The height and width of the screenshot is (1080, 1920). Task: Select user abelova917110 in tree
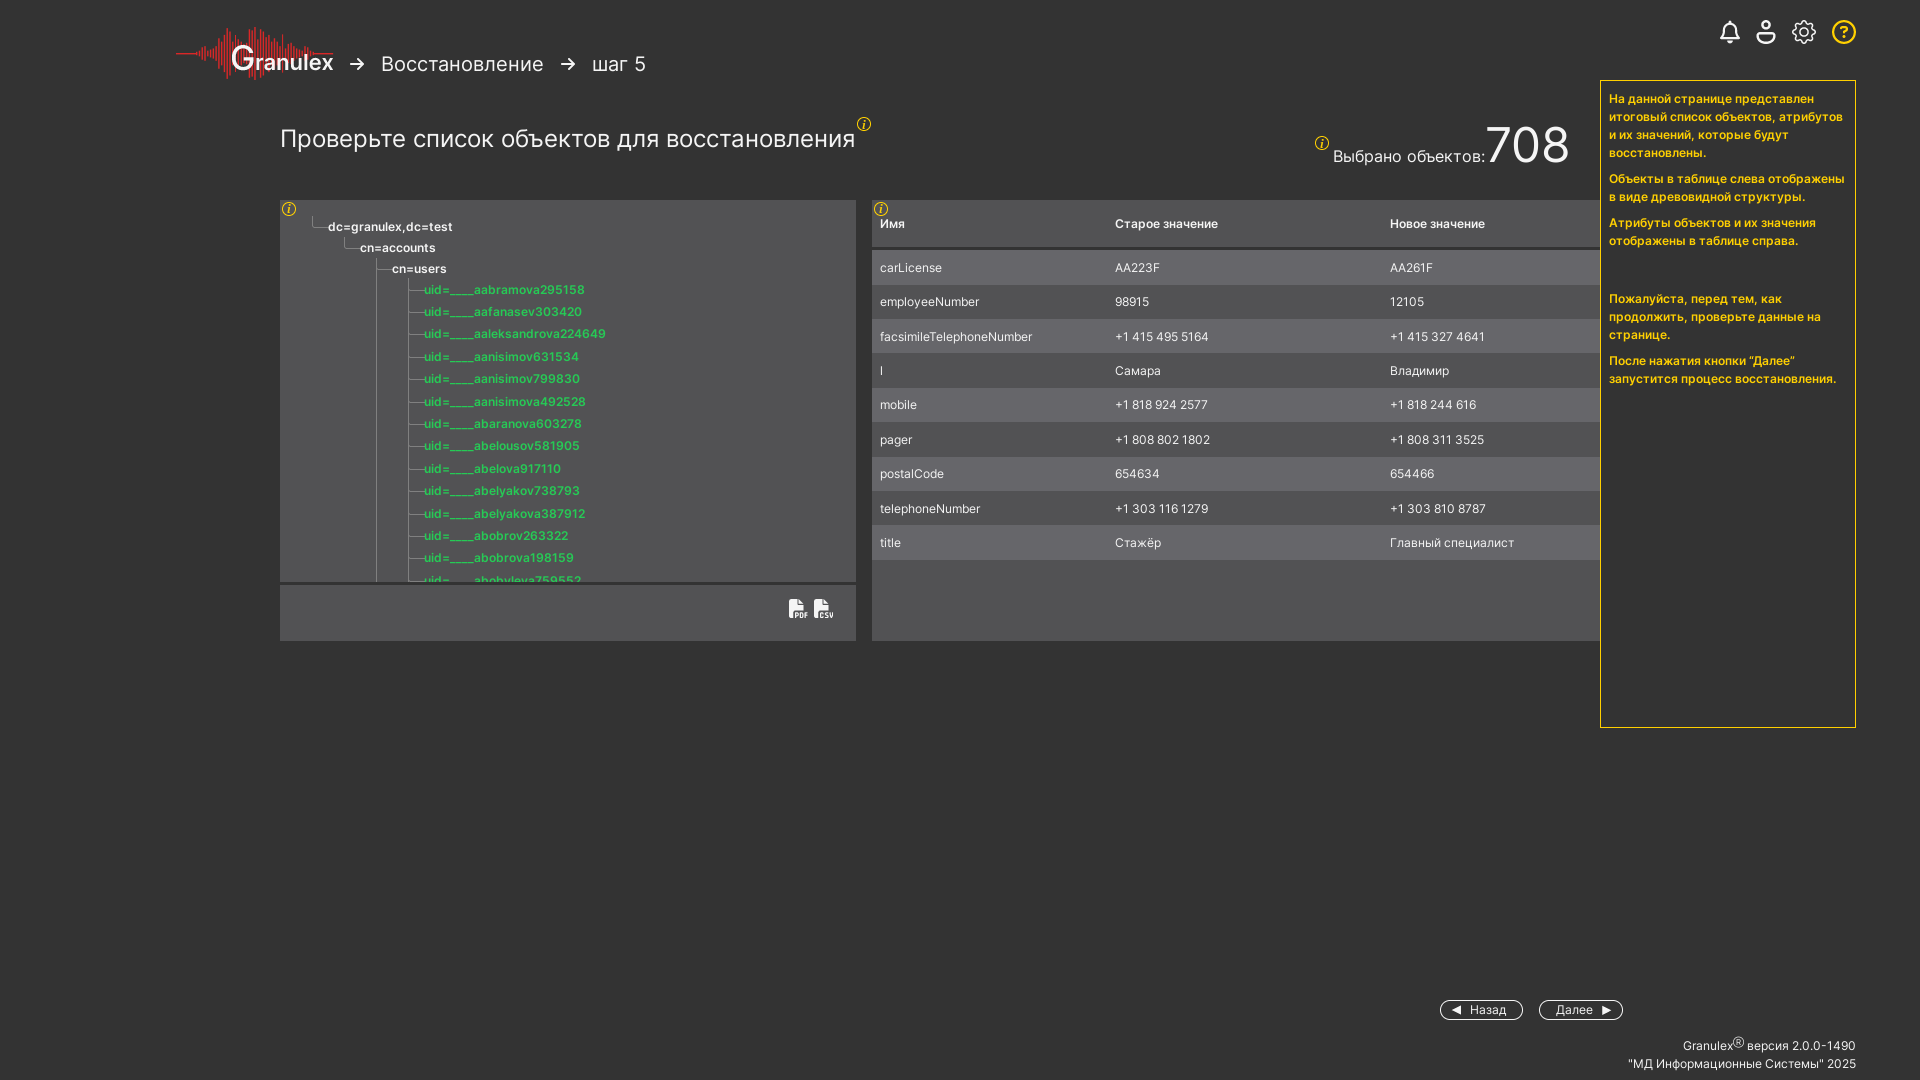pyautogui.click(x=492, y=469)
